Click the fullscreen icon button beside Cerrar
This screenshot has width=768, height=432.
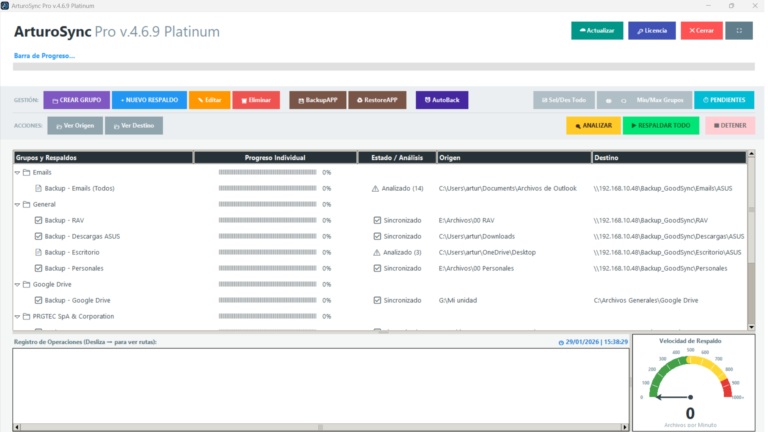pyautogui.click(x=739, y=31)
